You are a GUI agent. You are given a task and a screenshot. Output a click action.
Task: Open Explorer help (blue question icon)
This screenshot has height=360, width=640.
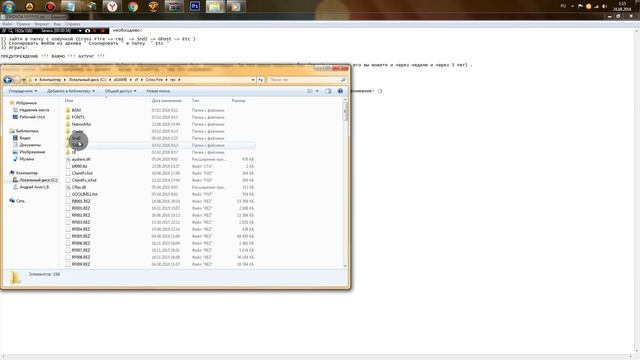pyautogui.click(x=340, y=91)
